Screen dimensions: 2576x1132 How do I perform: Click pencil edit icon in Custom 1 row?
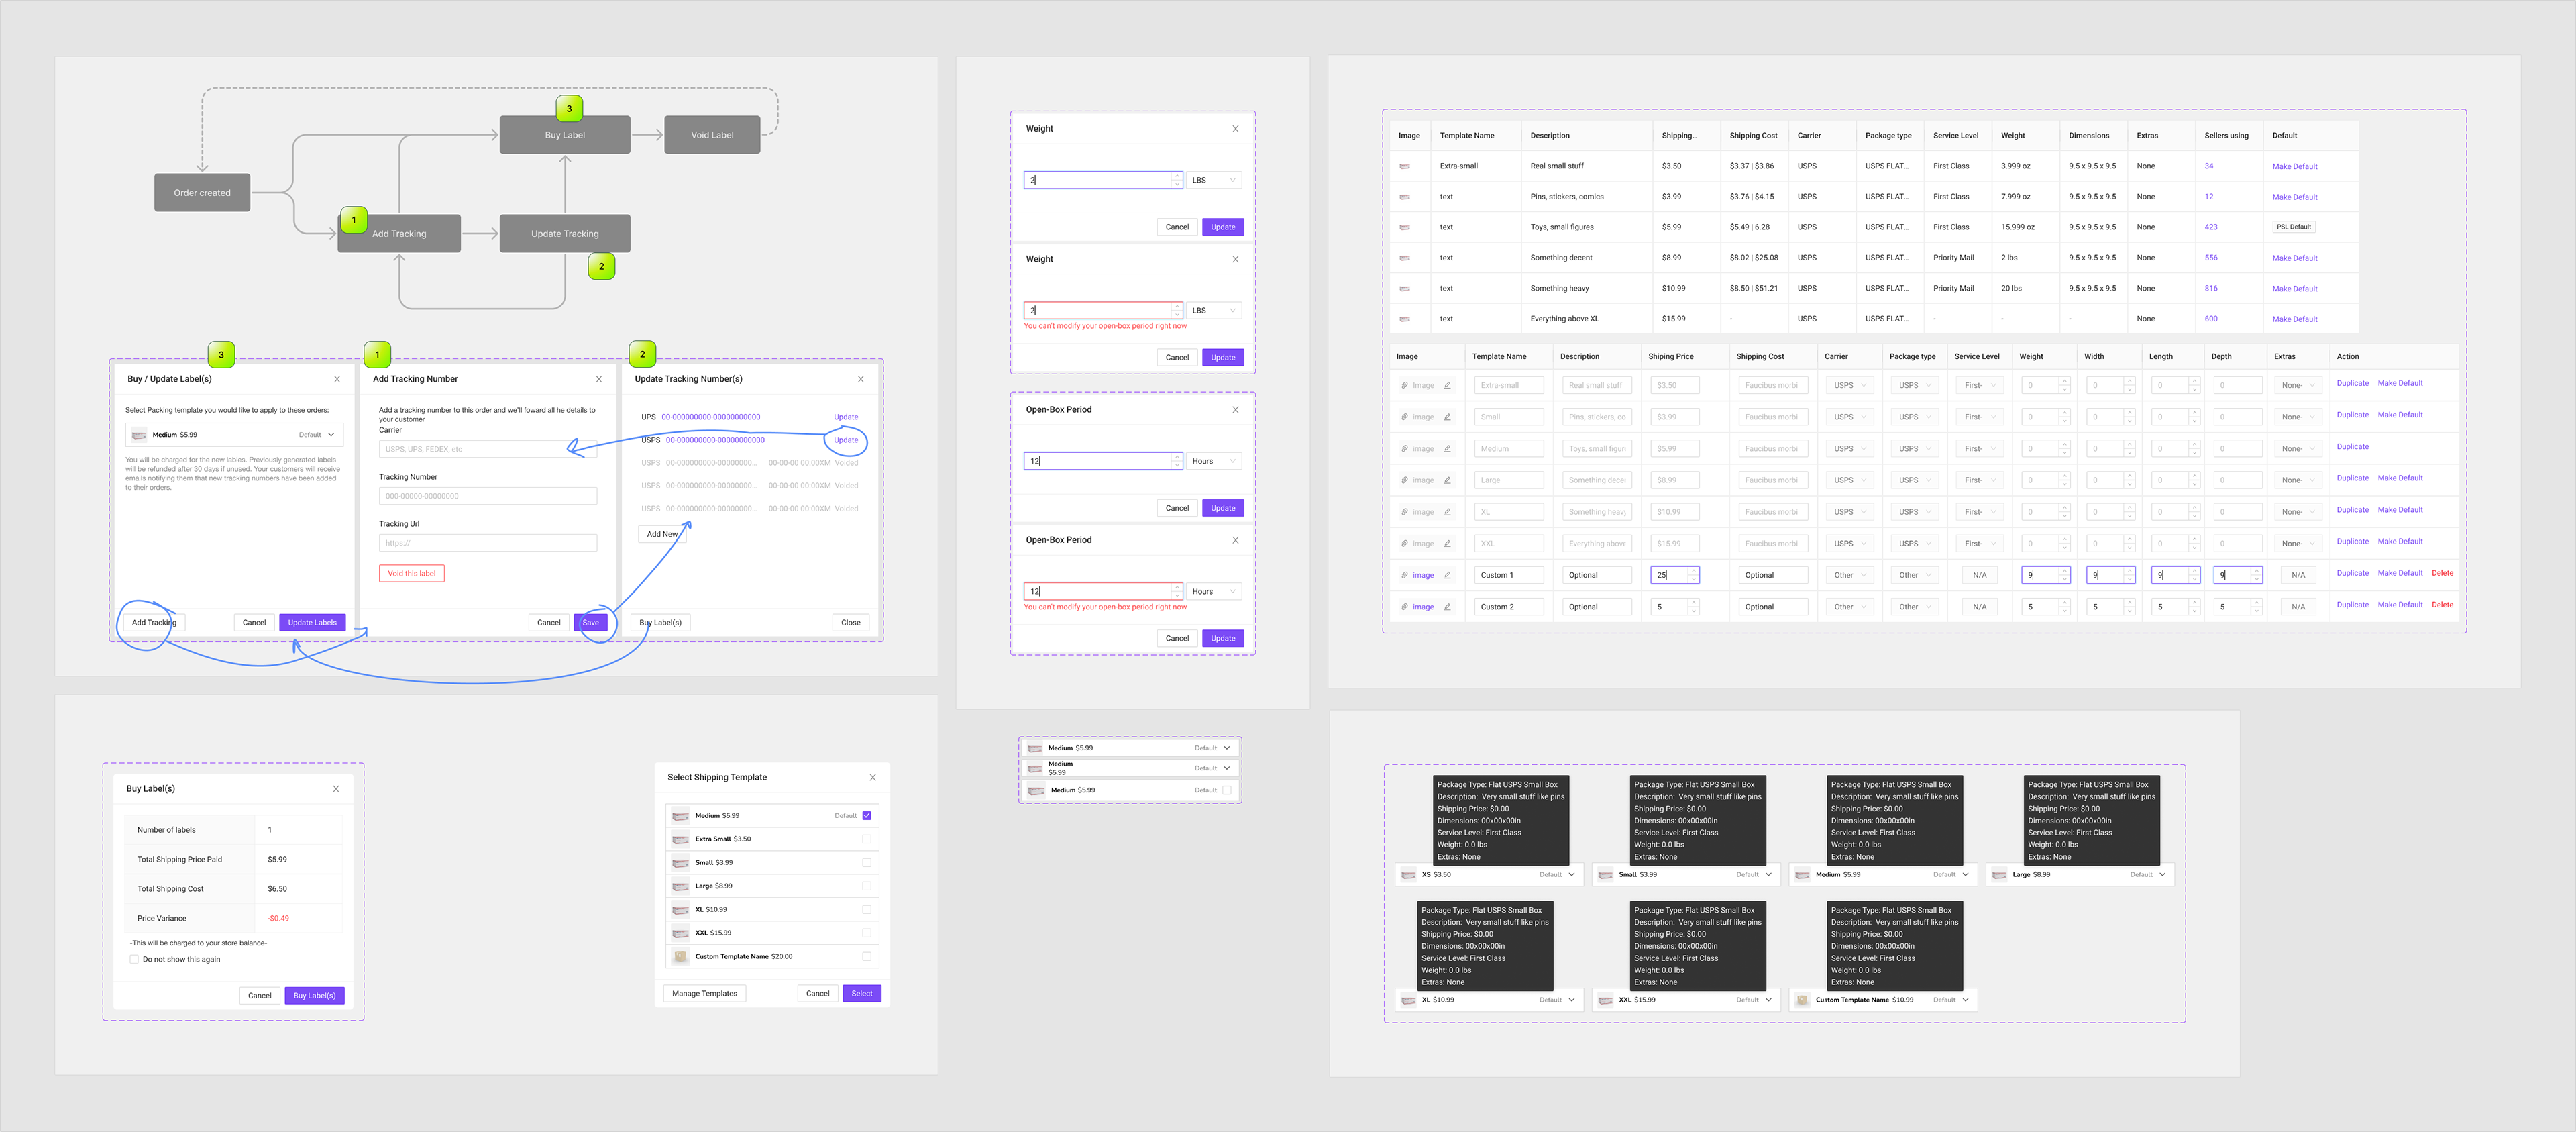tap(1447, 576)
